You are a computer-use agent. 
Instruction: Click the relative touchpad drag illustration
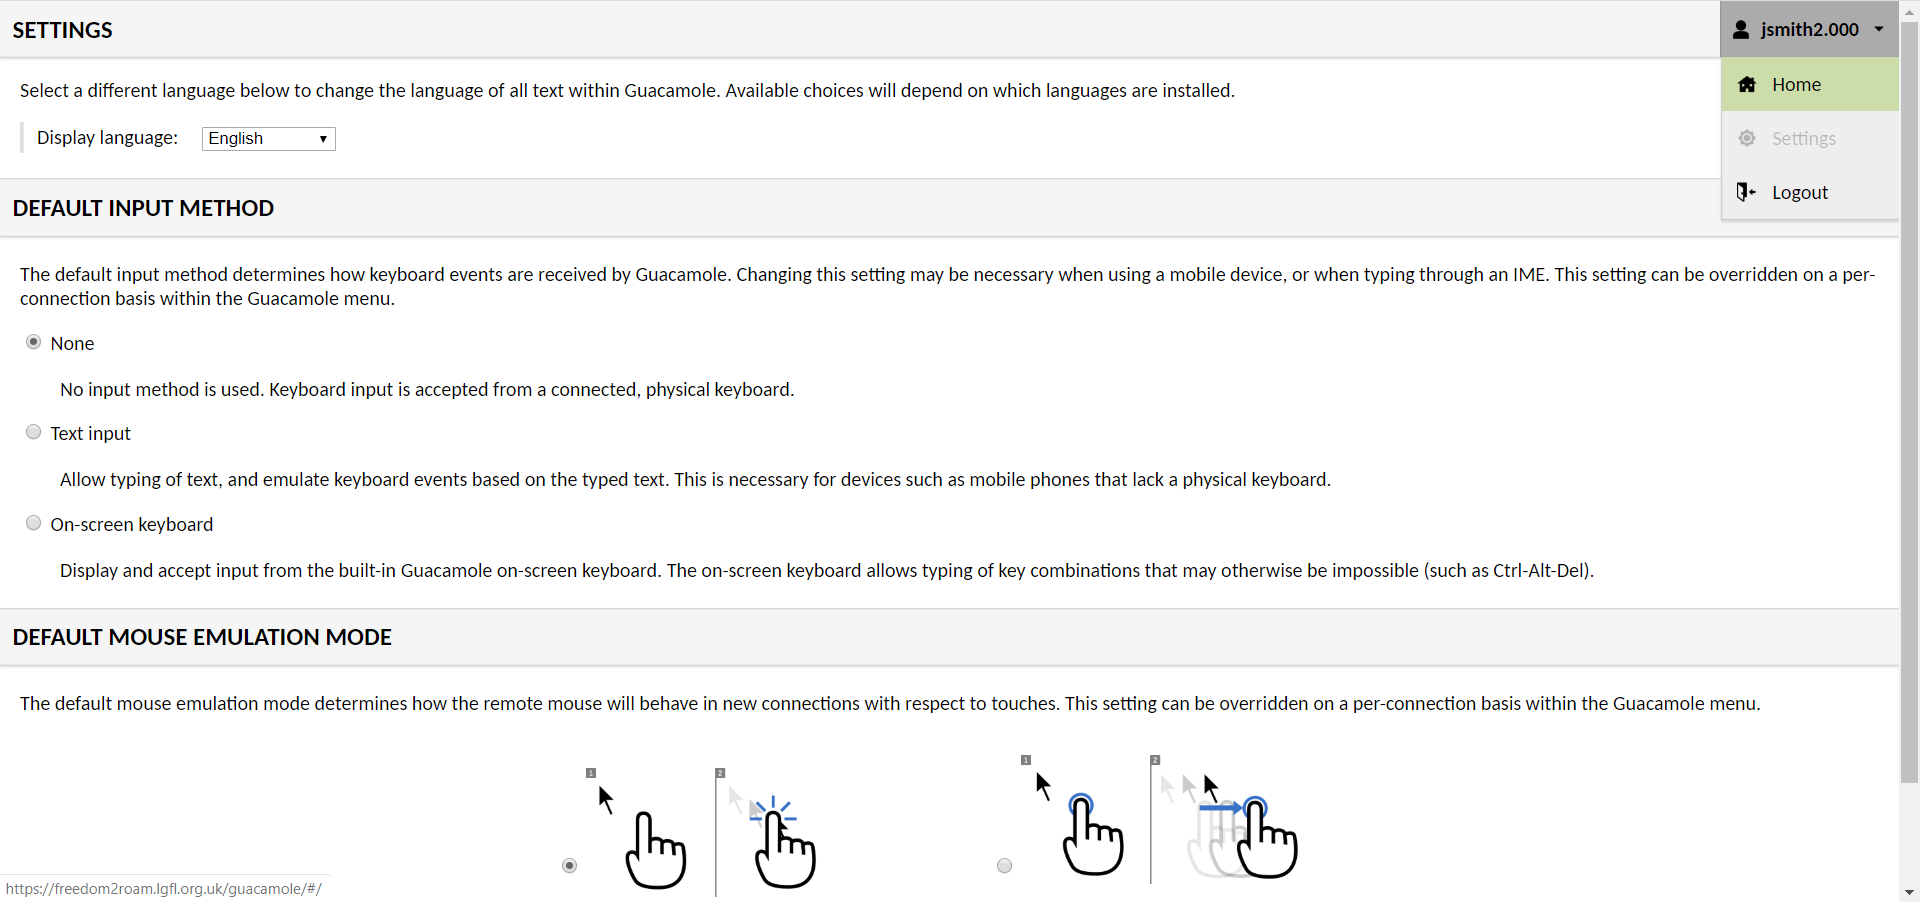pyautogui.click(x=1158, y=818)
